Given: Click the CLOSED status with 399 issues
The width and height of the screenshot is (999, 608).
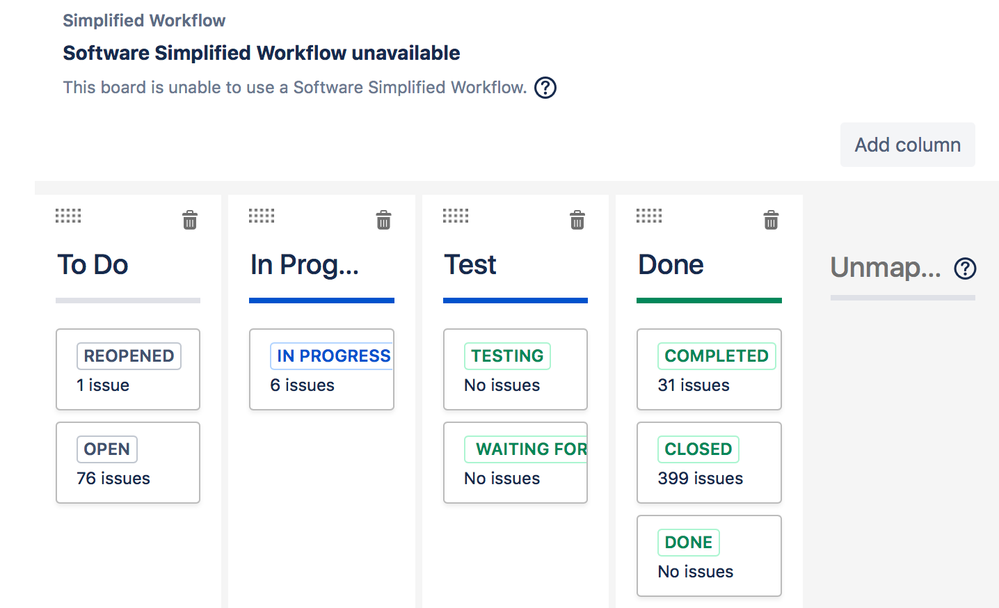Looking at the screenshot, I should tap(709, 462).
